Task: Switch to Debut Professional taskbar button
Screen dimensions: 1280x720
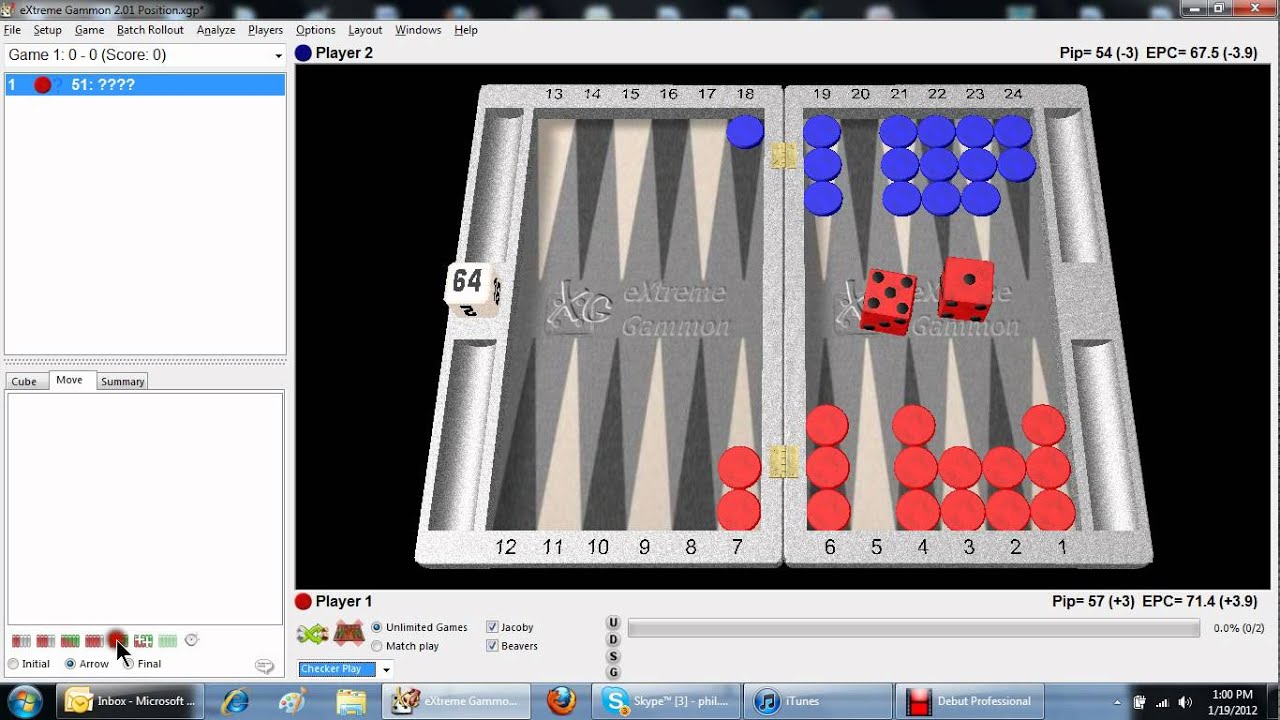Action: [x=970, y=701]
